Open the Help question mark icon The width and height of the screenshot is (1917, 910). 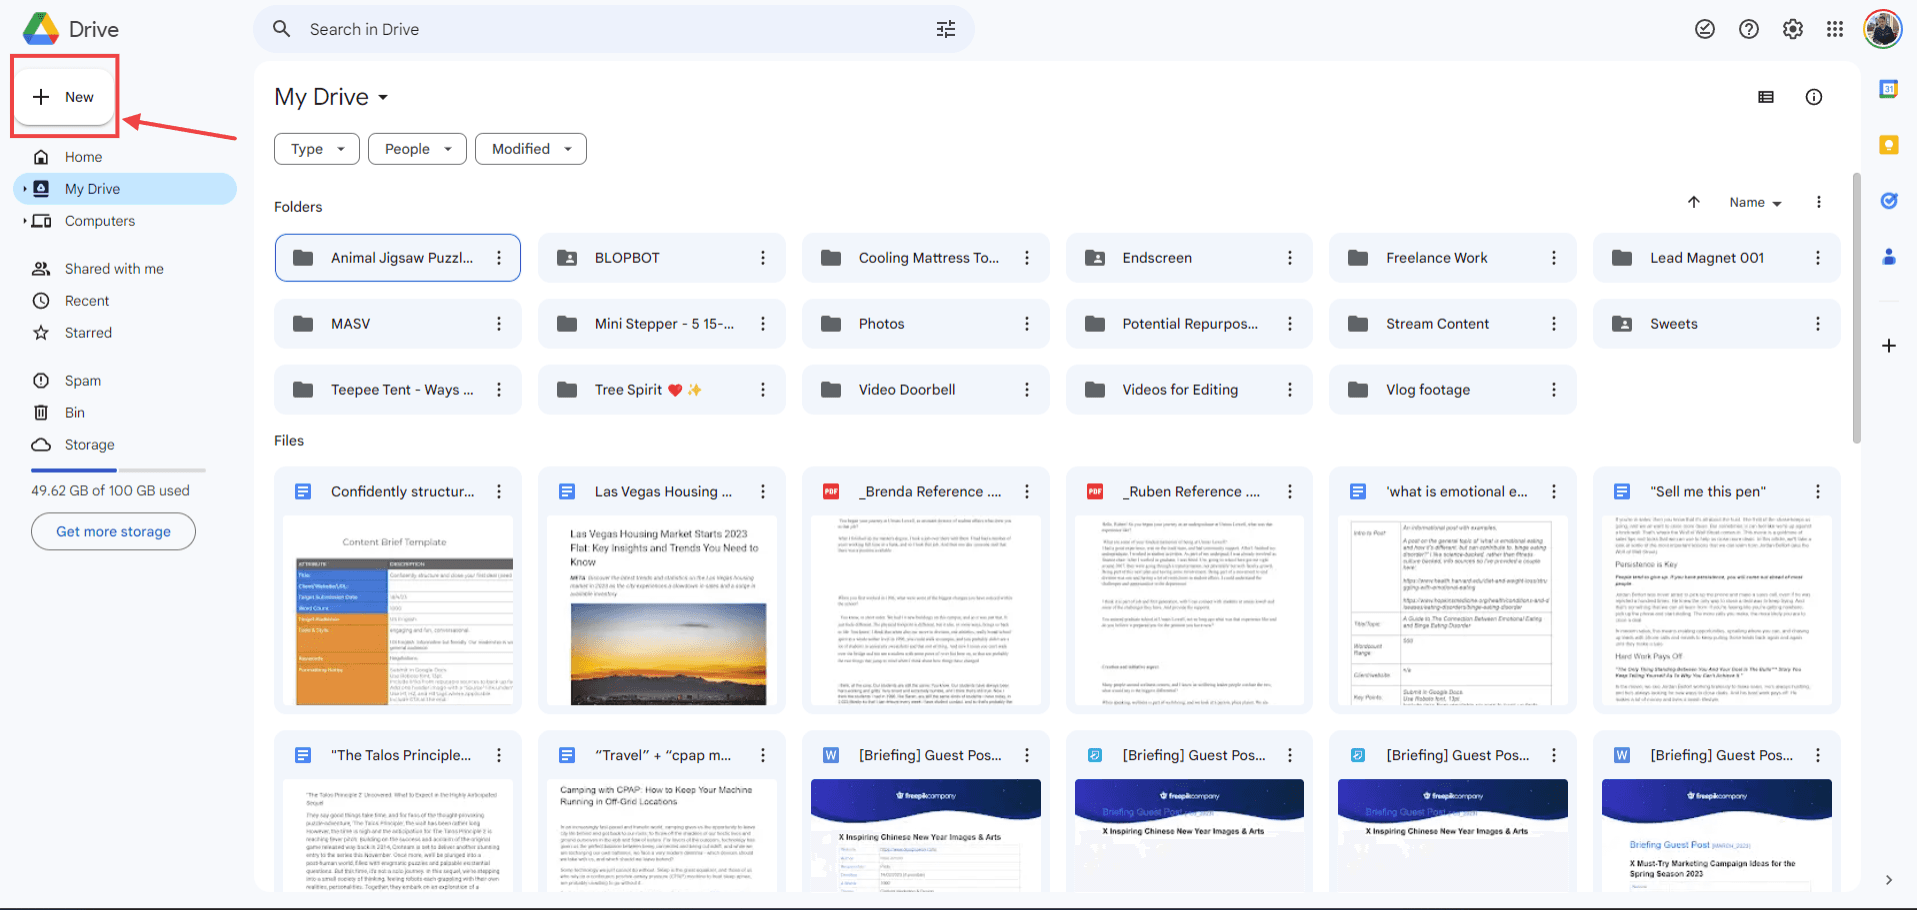1749,29
